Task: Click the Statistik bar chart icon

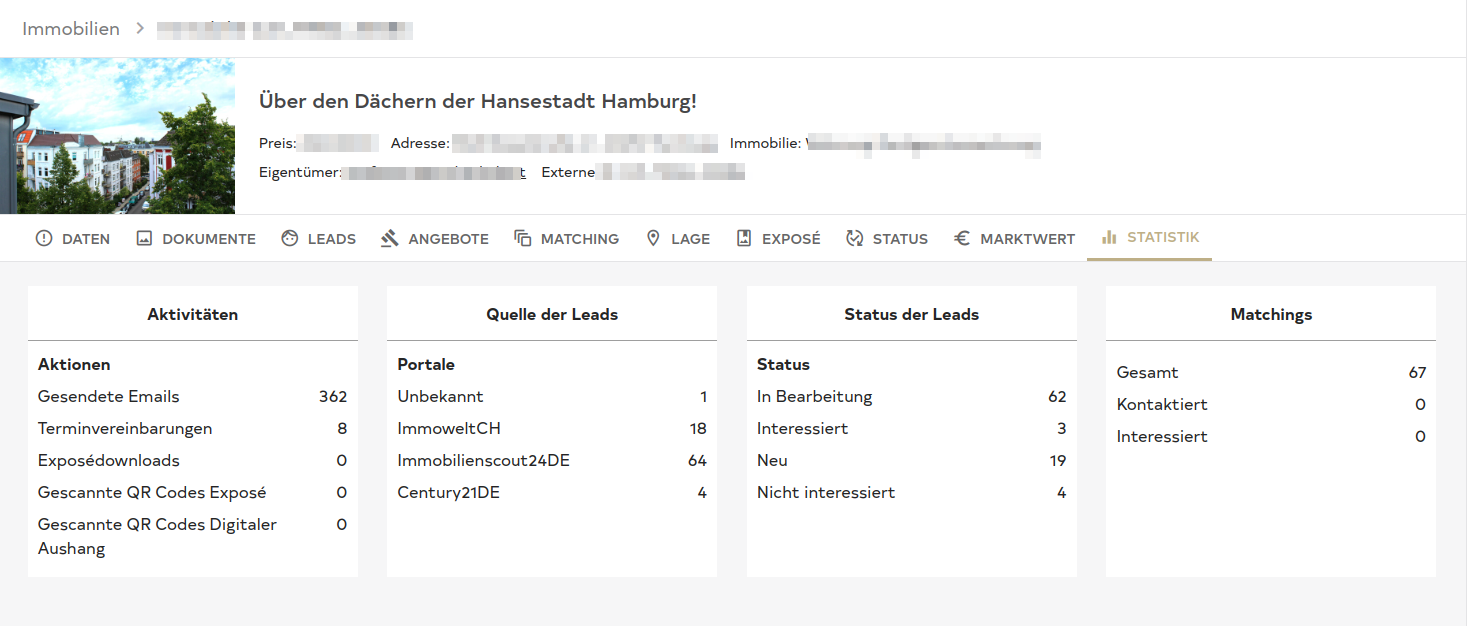Action: tap(1109, 238)
